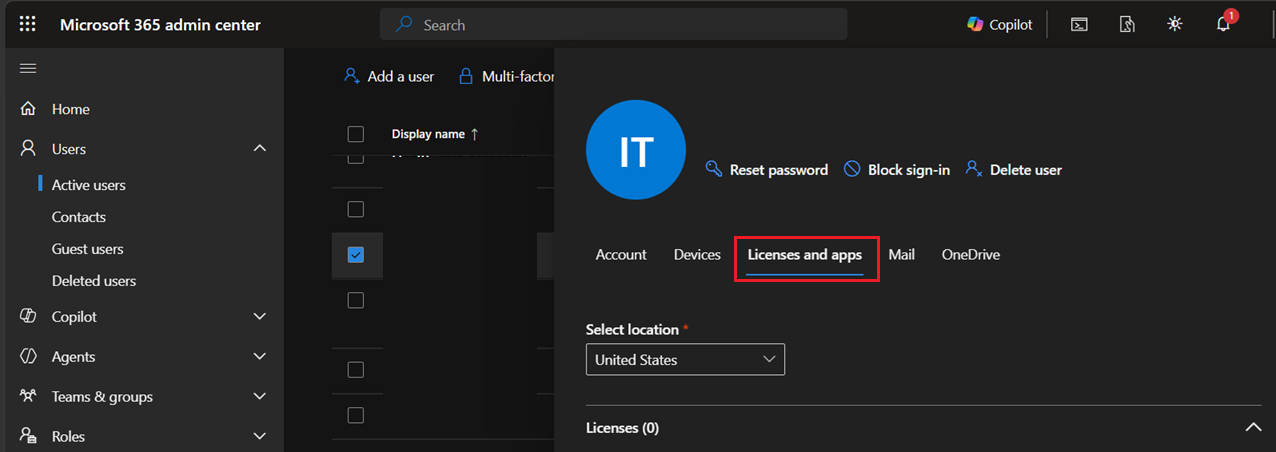Click the Microsoft 365 admin center title

click(x=160, y=24)
